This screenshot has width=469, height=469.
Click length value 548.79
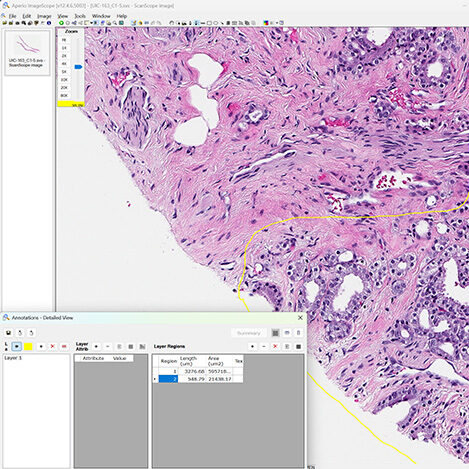click(196, 379)
